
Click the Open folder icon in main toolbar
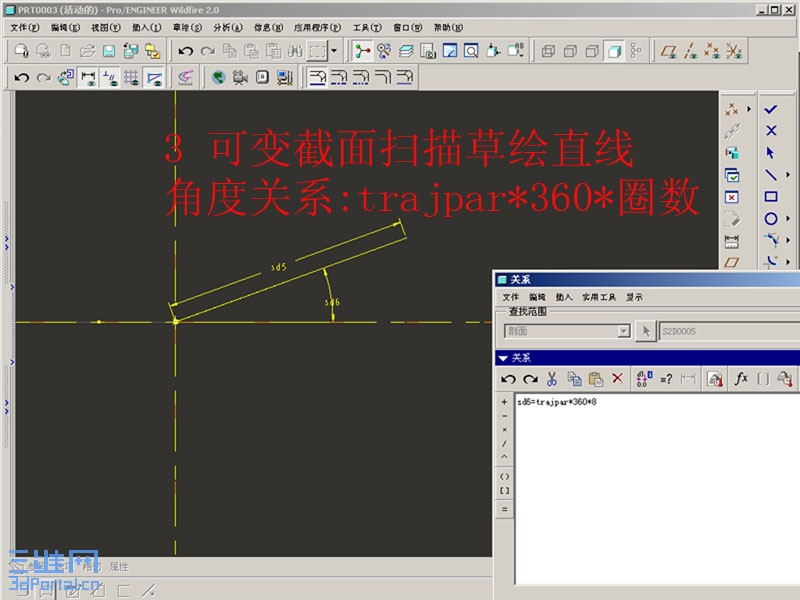click(87, 51)
